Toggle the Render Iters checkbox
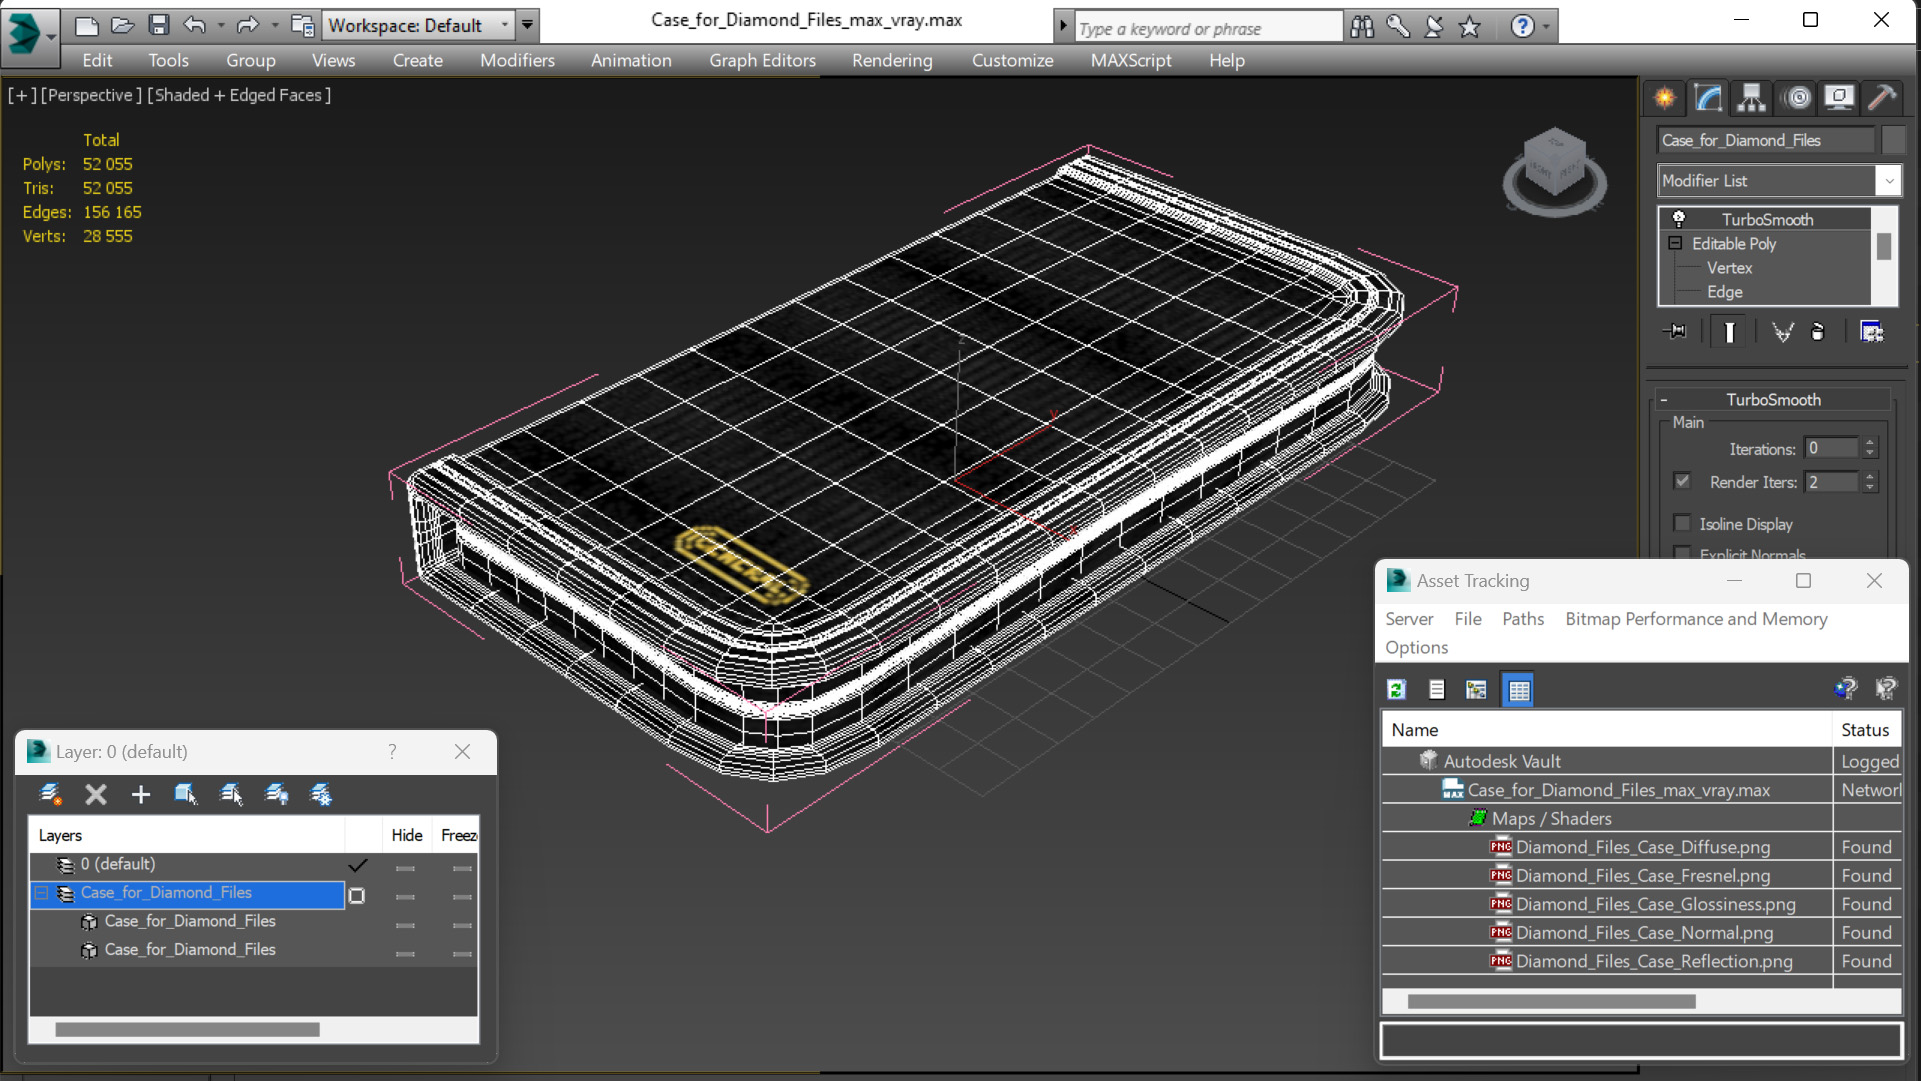Image resolution: width=1921 pixels, height=1081 pixels. (x=1682, y=481)
